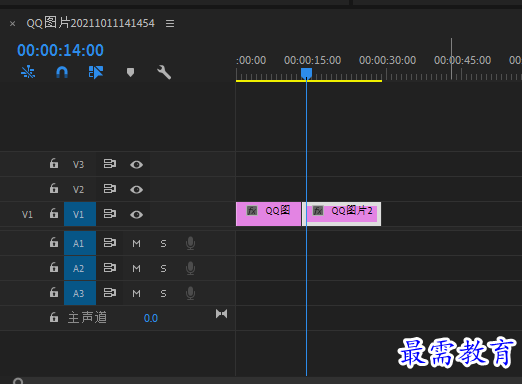This screenshot has height=384, width=522.
Task: Enable voice-over record on track A3
Action: [190, 293]
